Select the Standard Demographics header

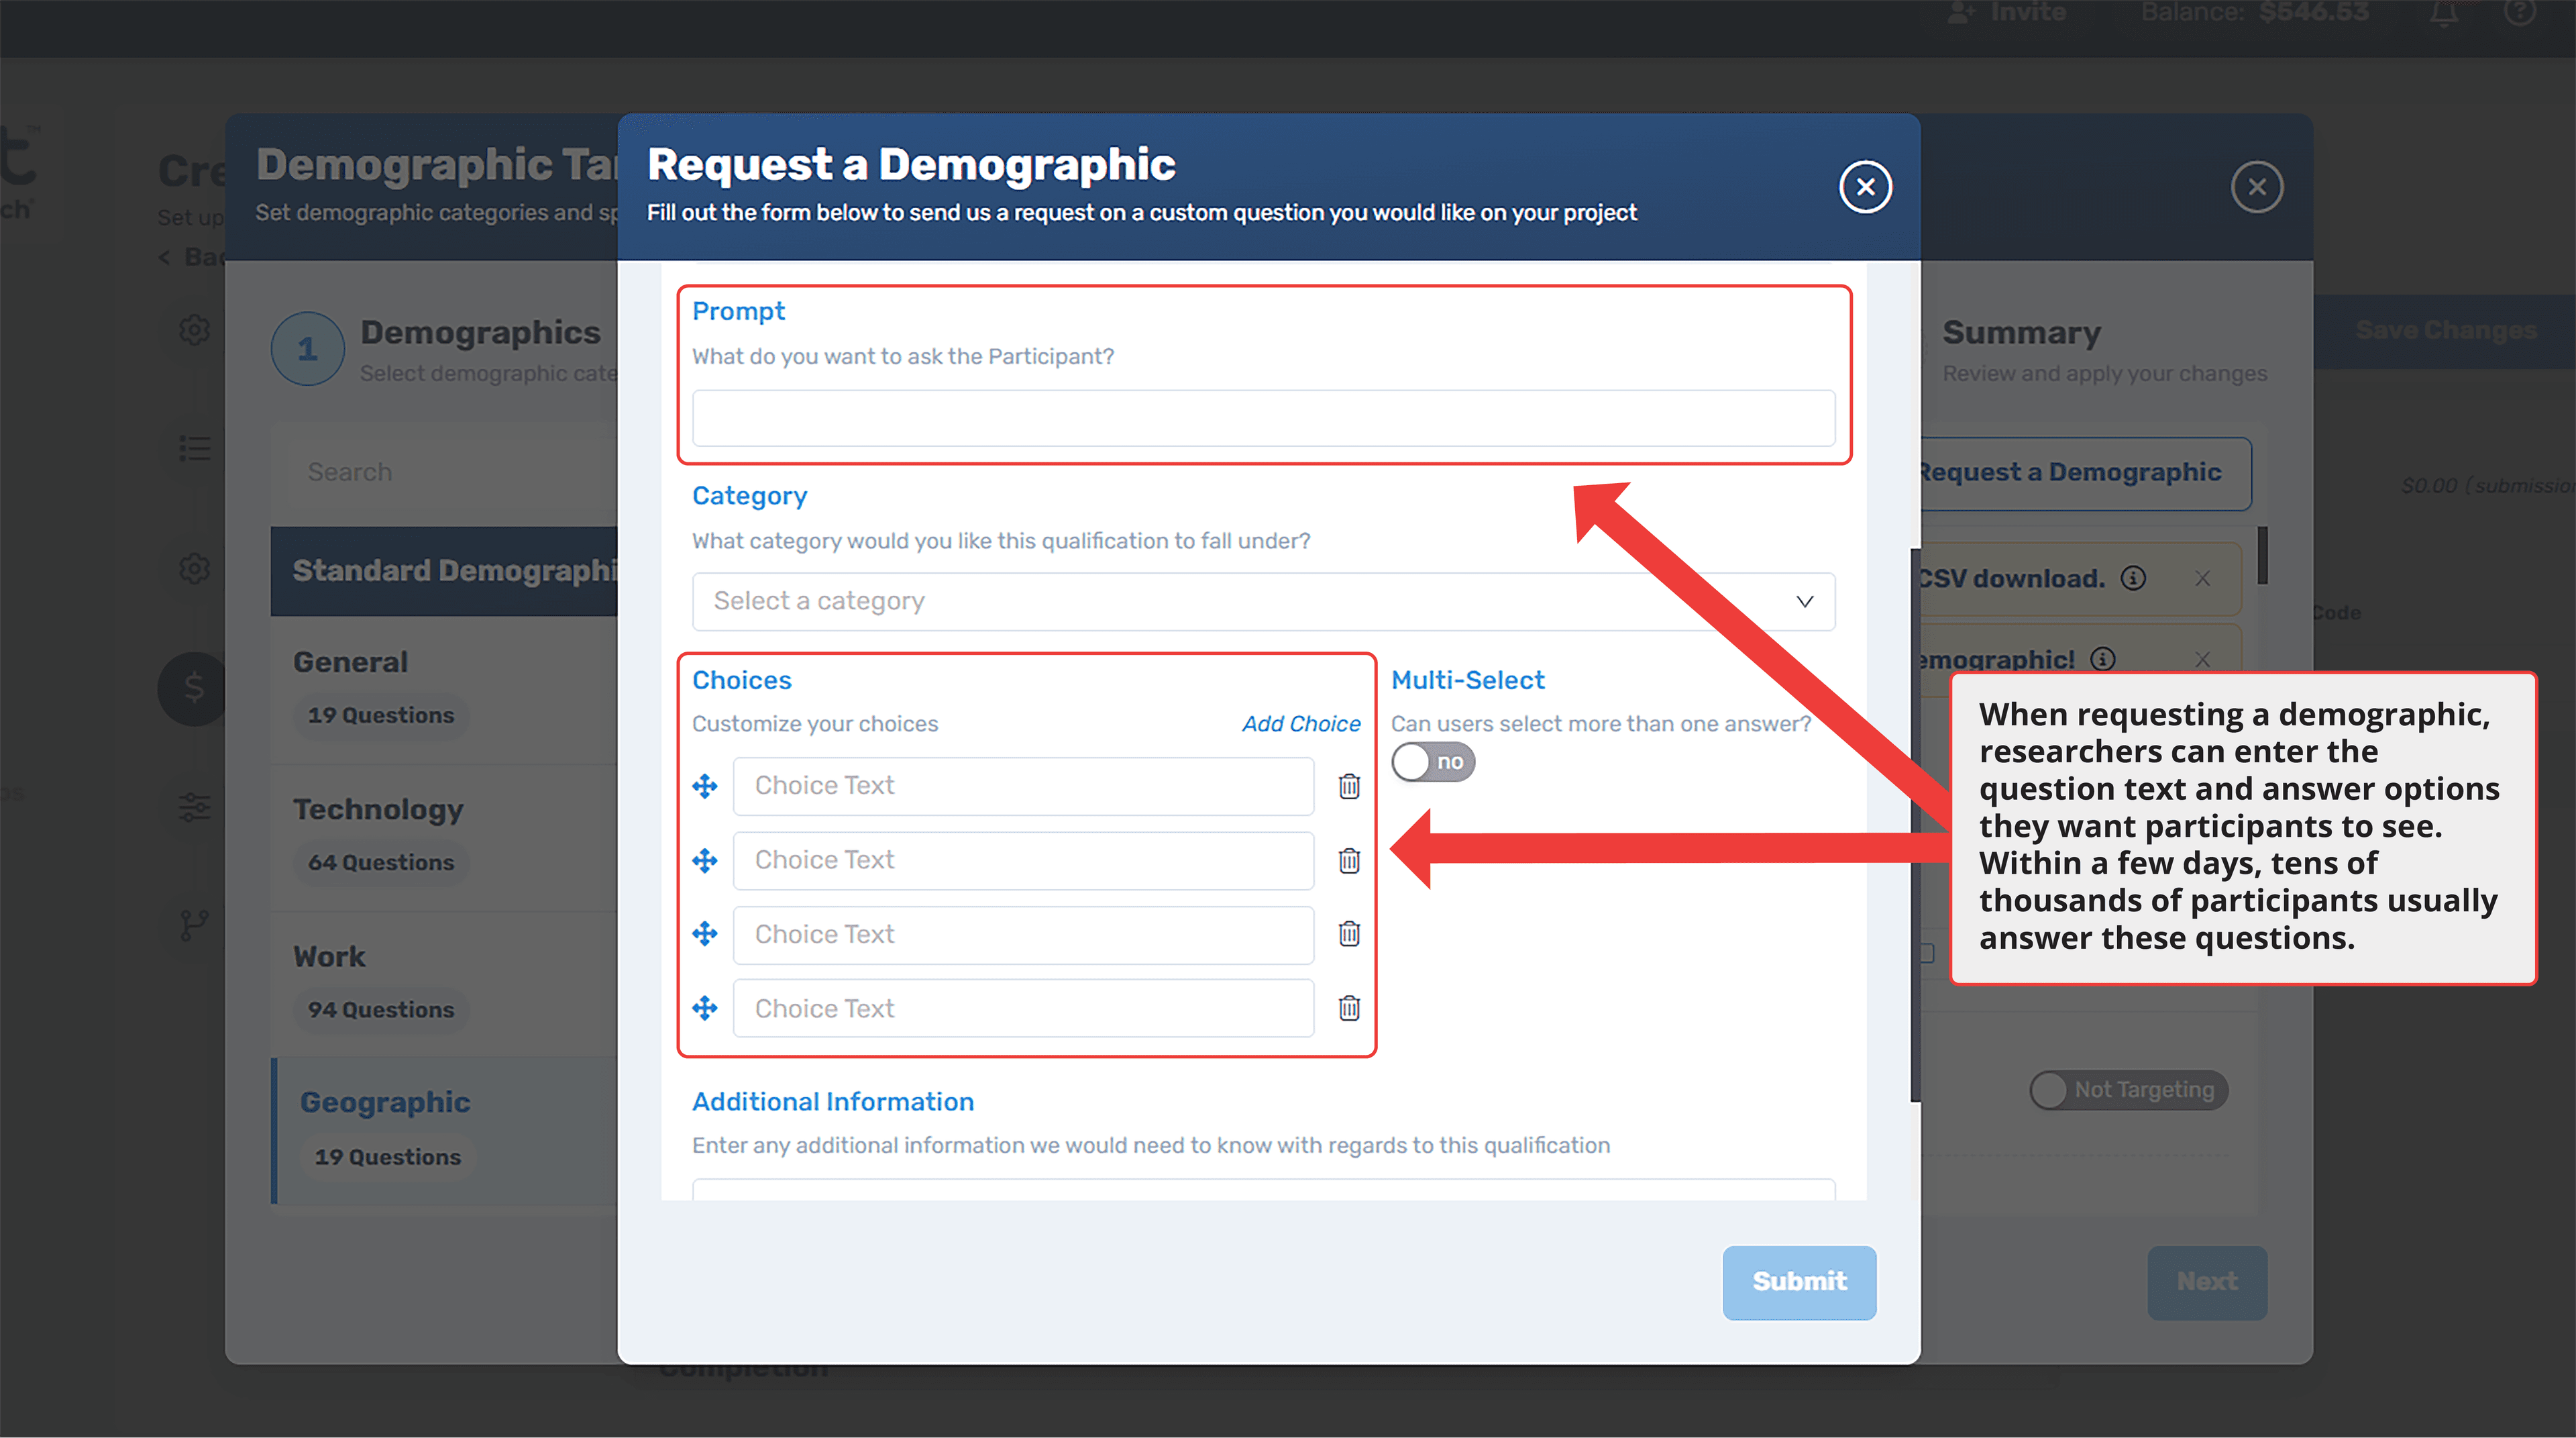[445, 571]
